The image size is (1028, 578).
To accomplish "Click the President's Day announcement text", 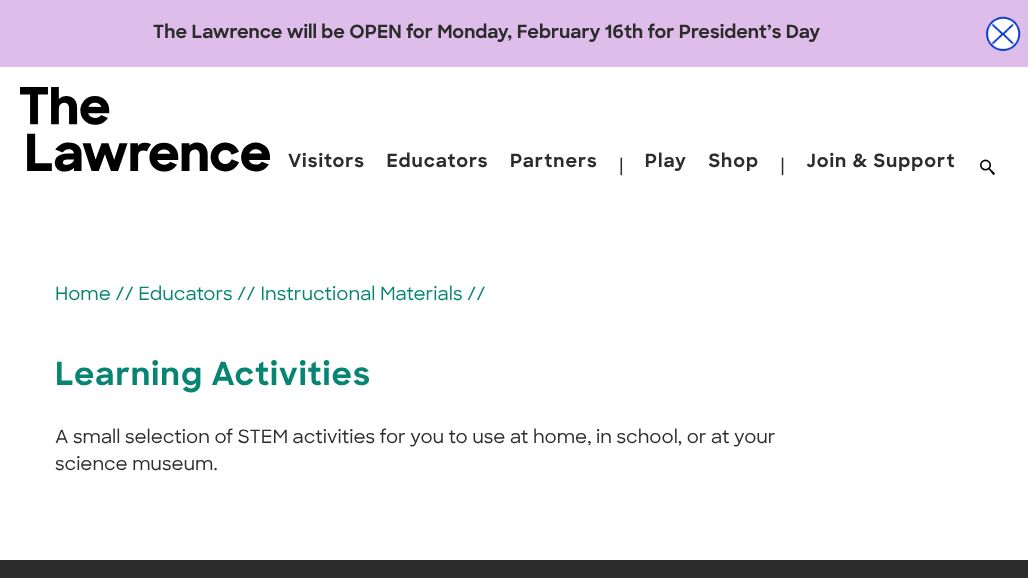I will (x=486, y=32).
